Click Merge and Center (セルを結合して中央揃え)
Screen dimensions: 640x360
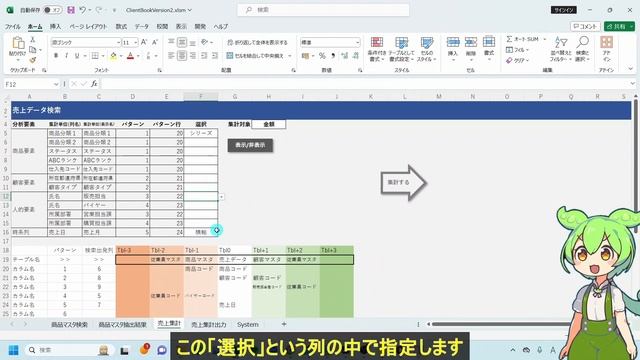[x=255, y=56]
